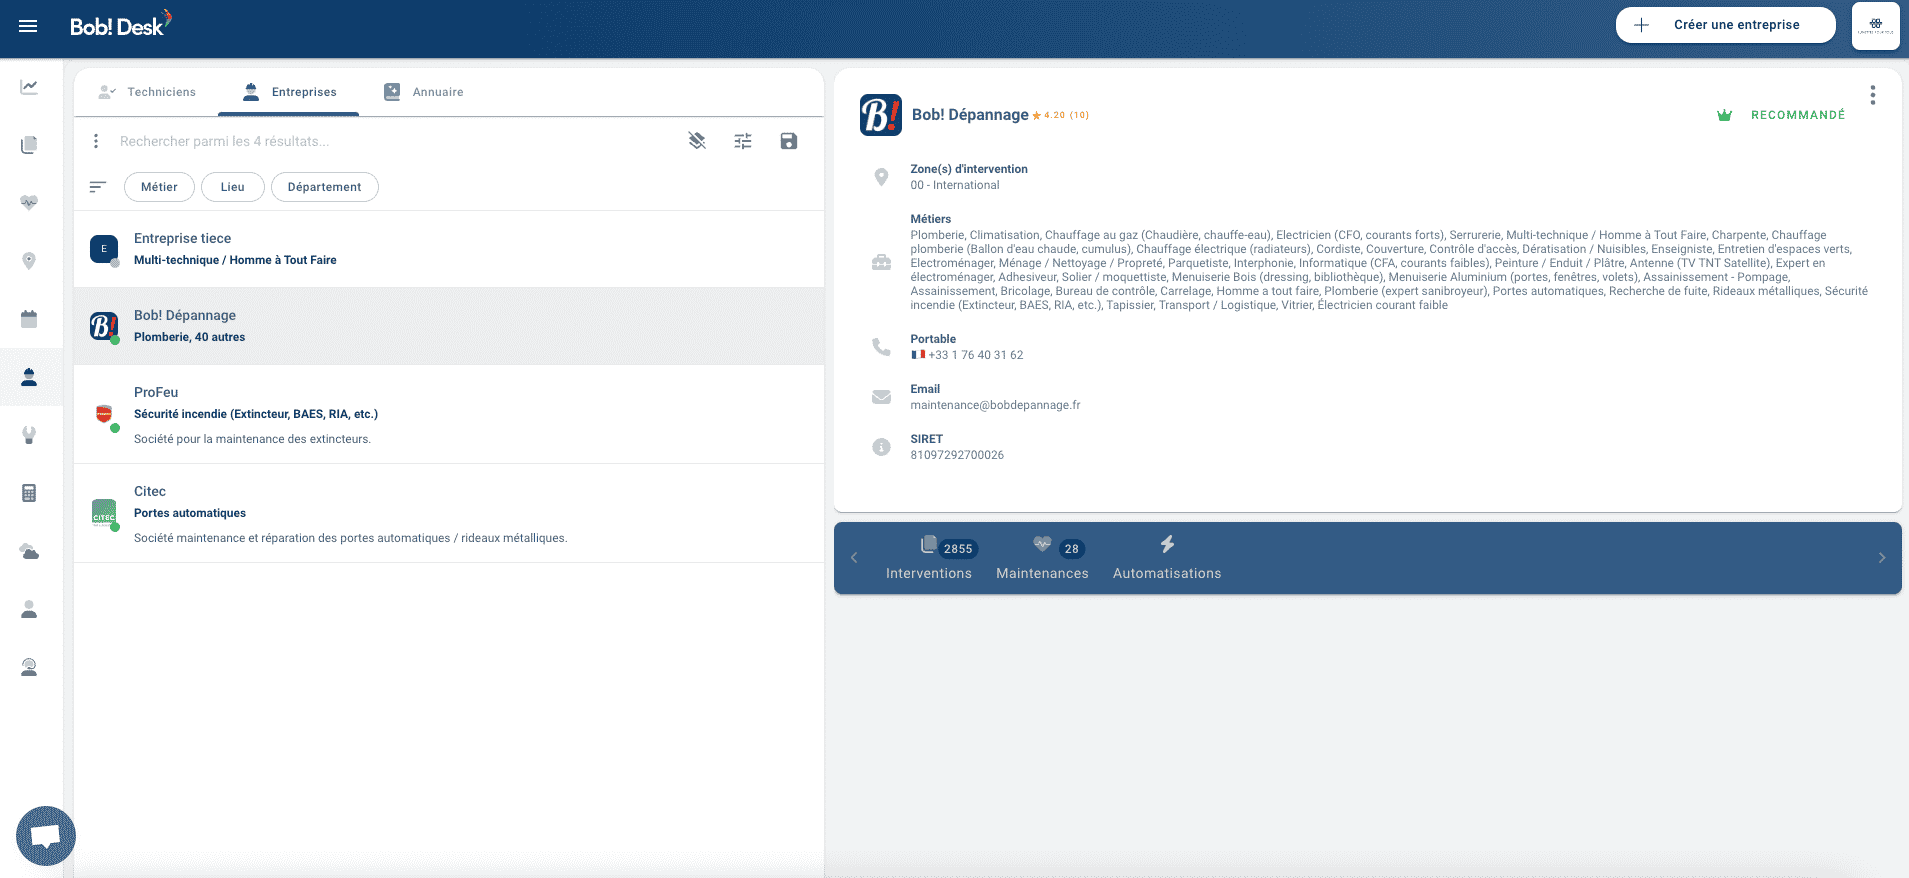Open the equipment wrench sidebar icon
The height and width of the screenshot is (878, 1909).
(x=29, y=435)
